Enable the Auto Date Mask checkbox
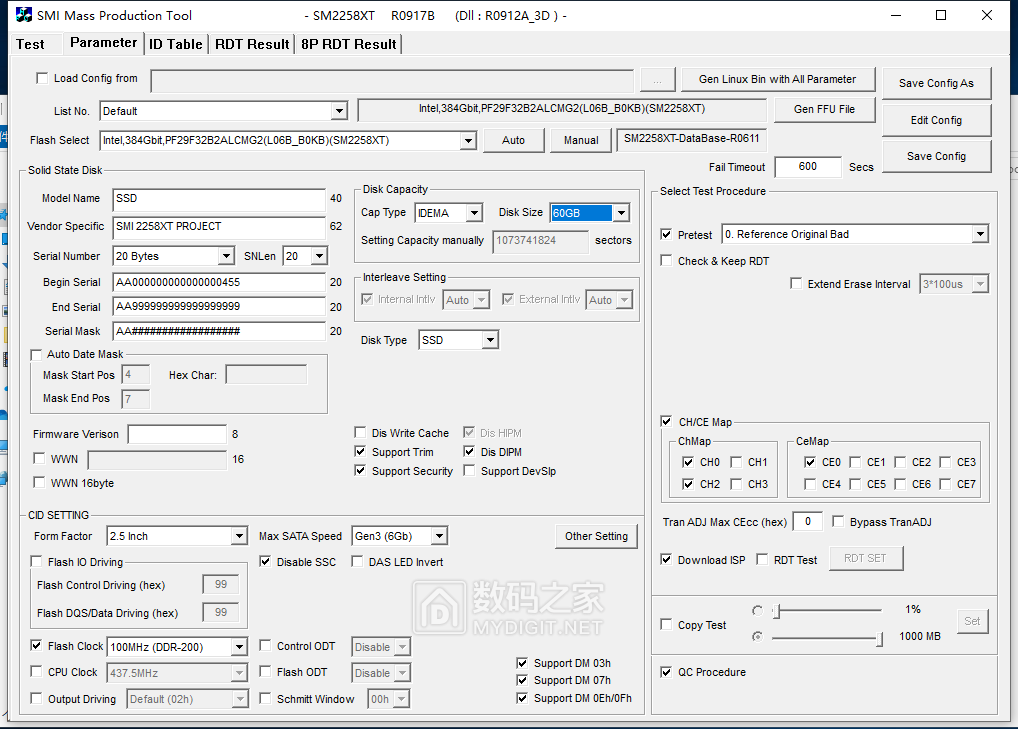The height and width of the screenshot is (729, 1018). pos(36,354)
